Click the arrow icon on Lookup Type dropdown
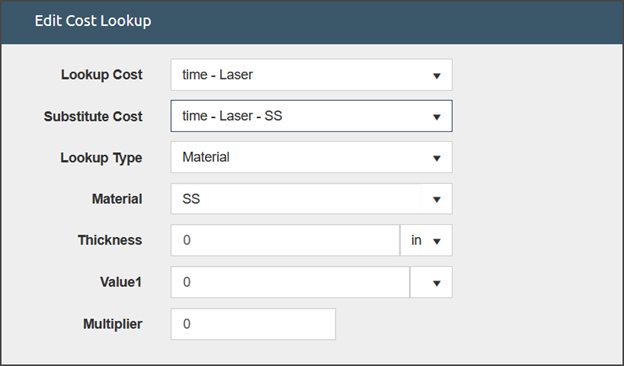Image resolution: width=624 pixels, height=366 pixels. point(437,158)
